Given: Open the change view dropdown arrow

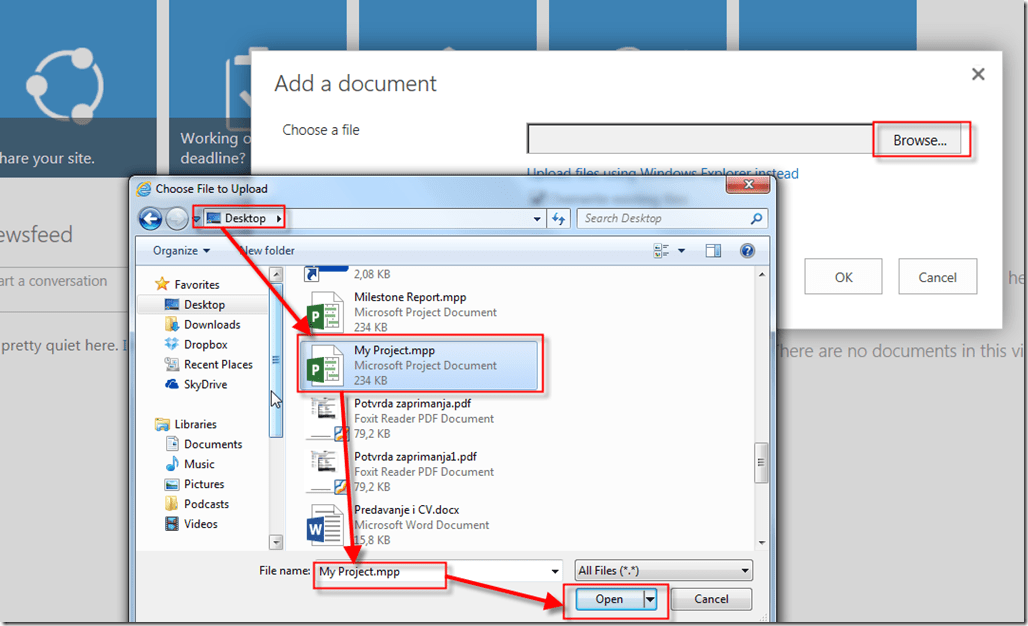Looking at the screenshot, I should [x=682, y=251].
